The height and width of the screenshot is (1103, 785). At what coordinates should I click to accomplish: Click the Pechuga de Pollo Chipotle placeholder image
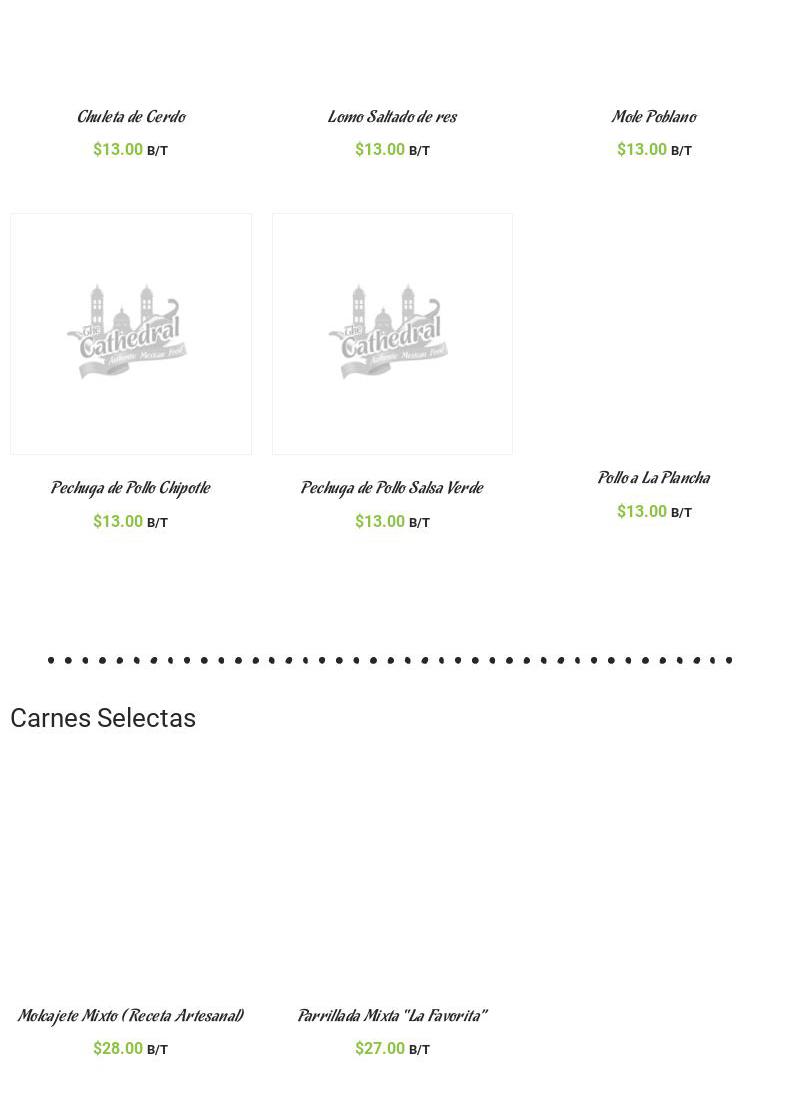[131, 333]
